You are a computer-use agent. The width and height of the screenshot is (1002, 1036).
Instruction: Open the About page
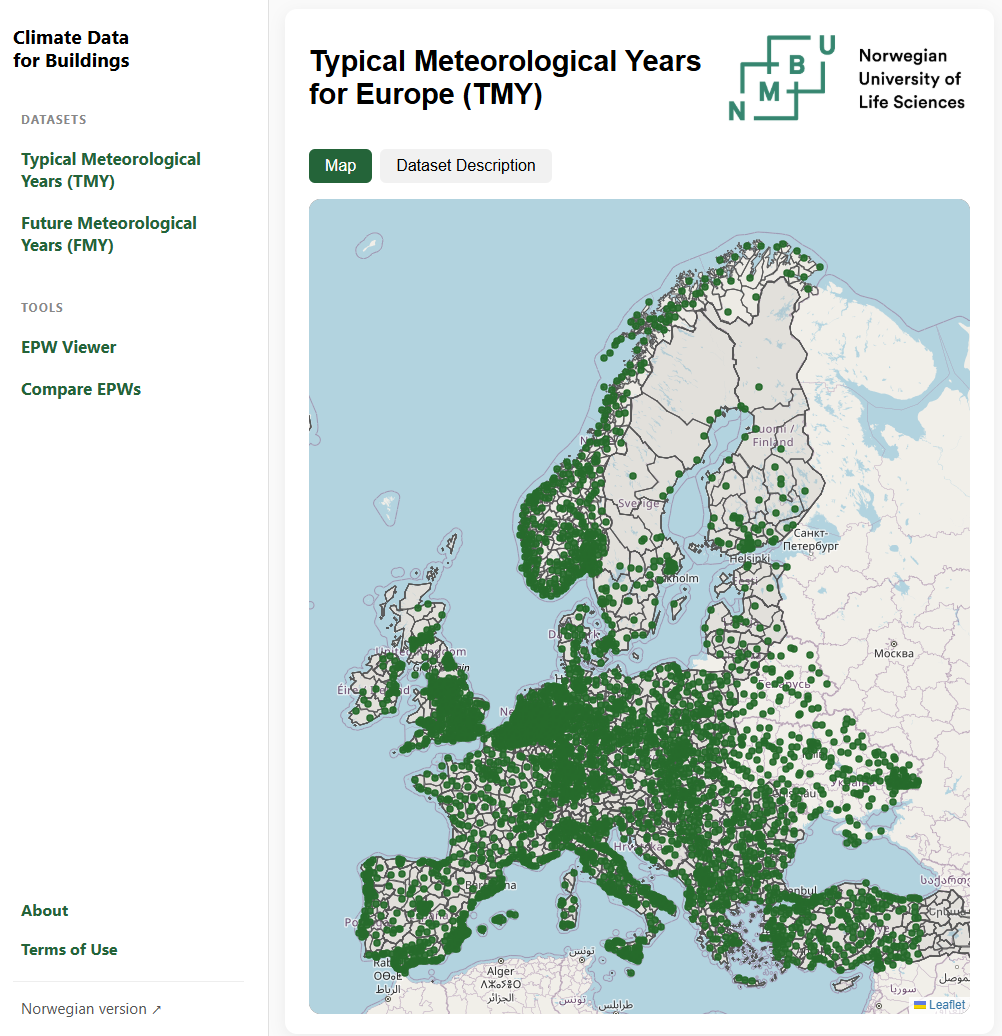point(45,910)
